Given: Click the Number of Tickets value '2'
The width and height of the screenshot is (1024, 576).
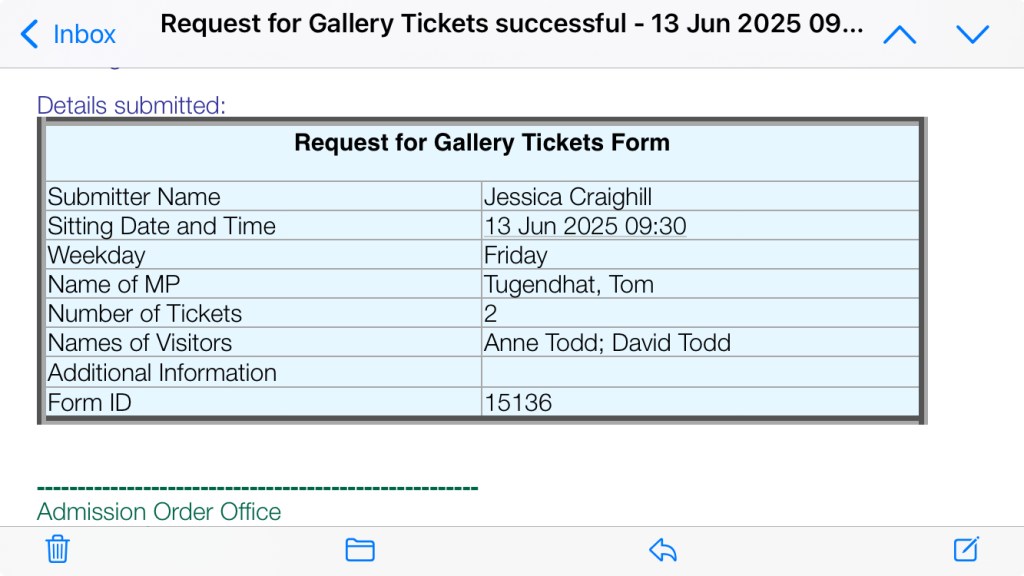Looking at the screenshot, I should [491, 314].
